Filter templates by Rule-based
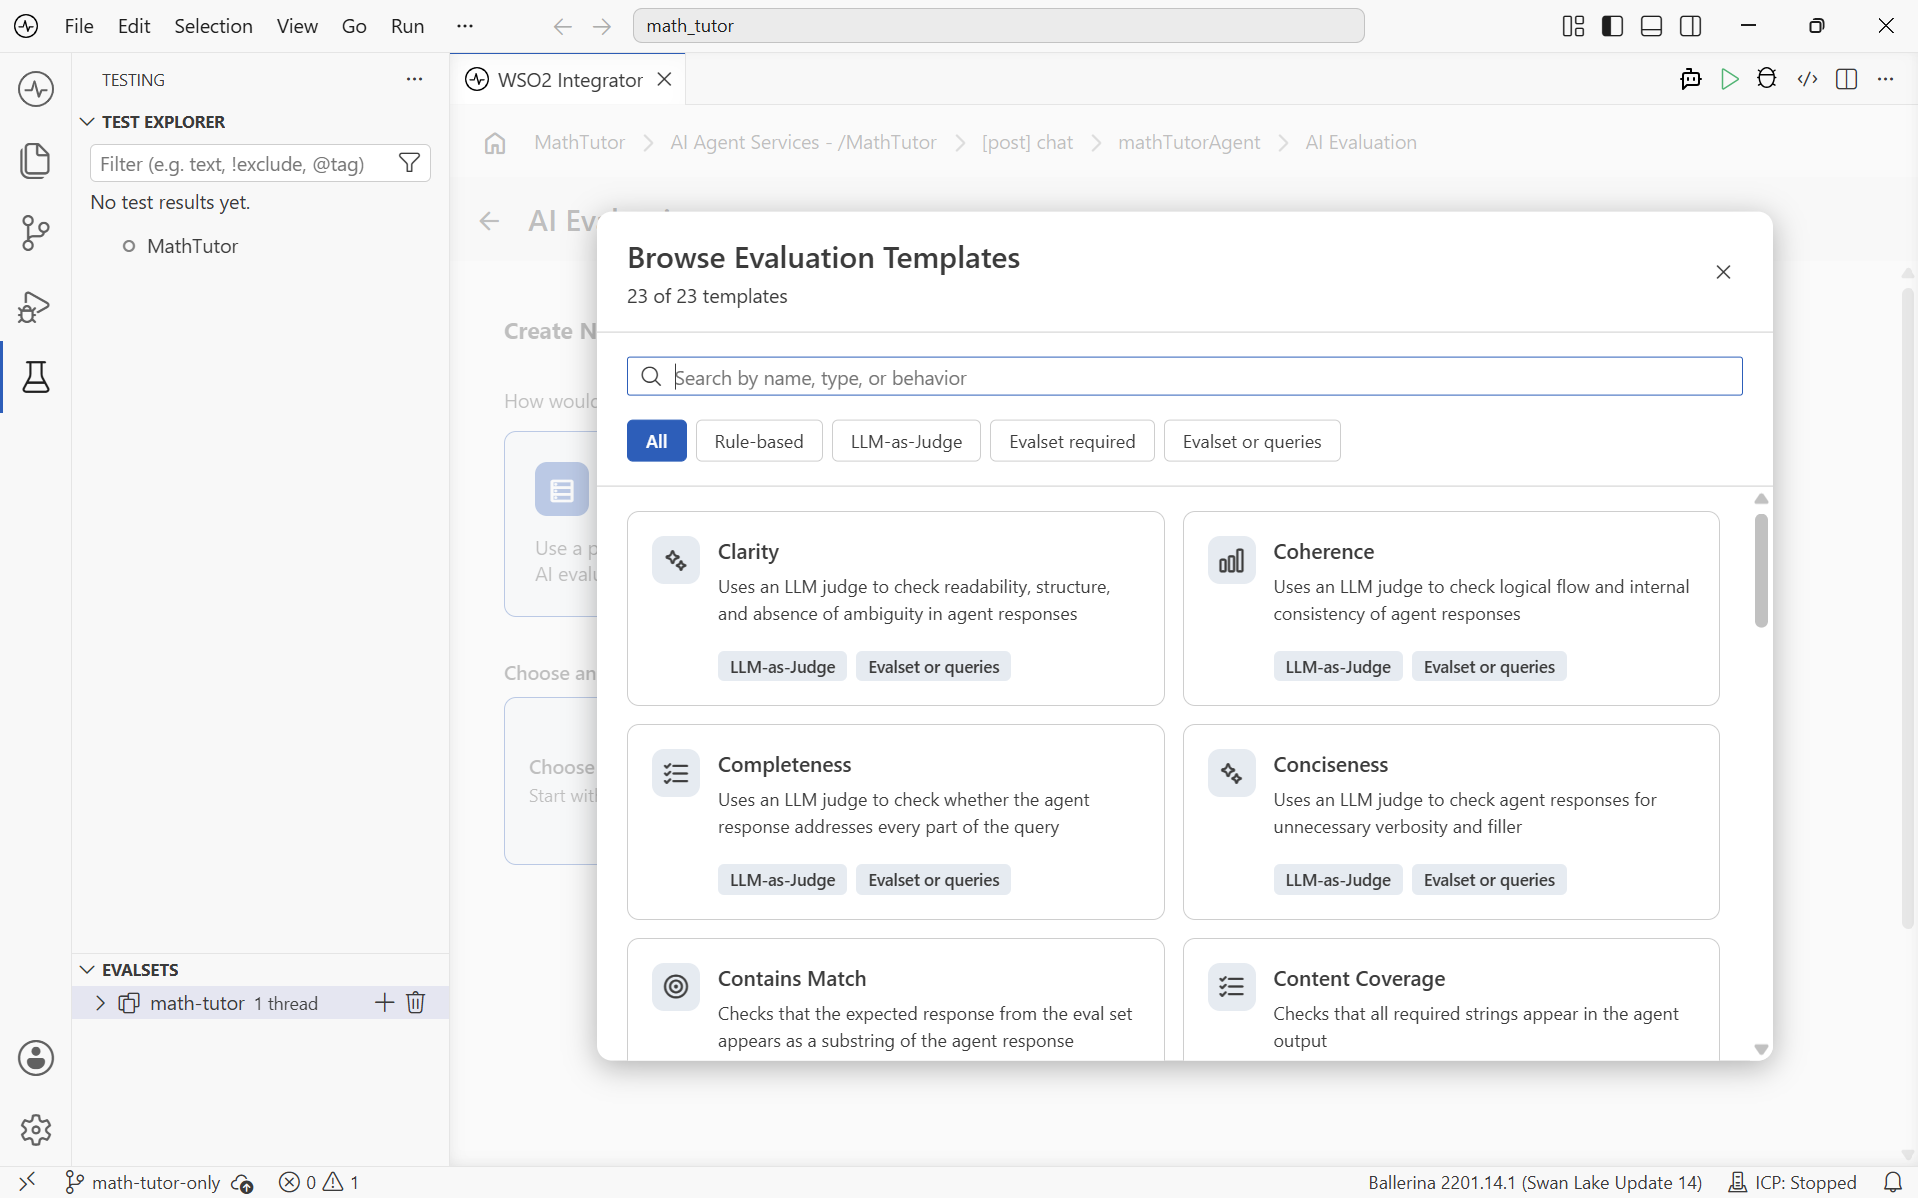1918x1198 pixels. point(758,441)
